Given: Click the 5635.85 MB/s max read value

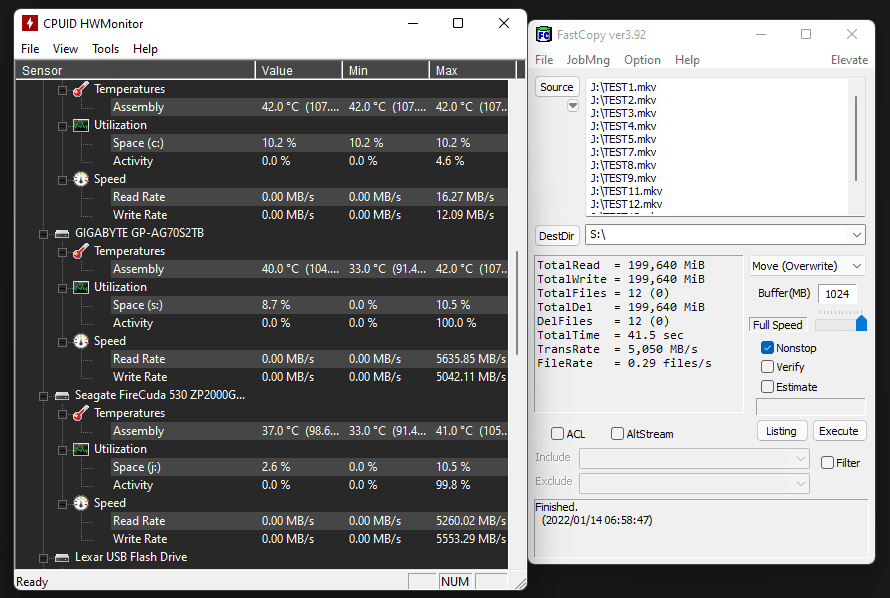Looking at the screenshot, I should pyautogui.click(x=471, y=359).
